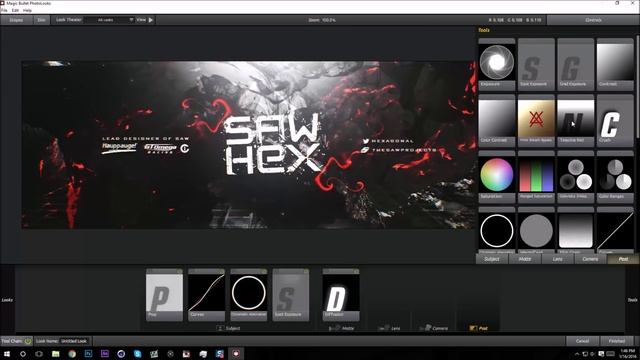Select the vertical gradient tool in bottom row
The width and height of the screenshot is (640, 360).
click(576, 231)
